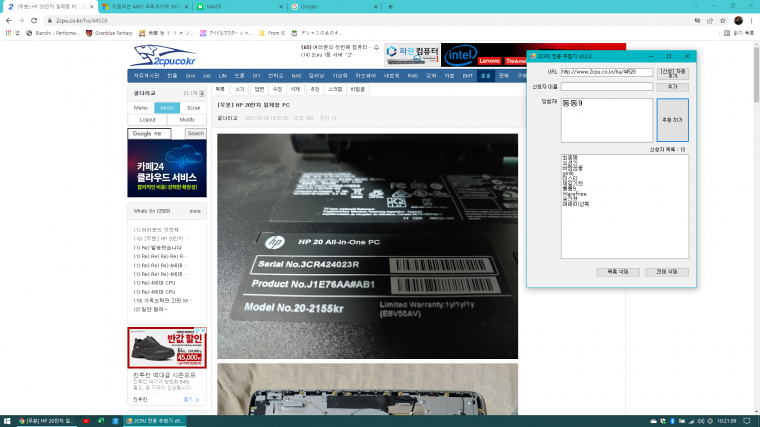Click the 스크랩 post action button
The width and height of the screenshot is (760, 427).
[335, 89]
